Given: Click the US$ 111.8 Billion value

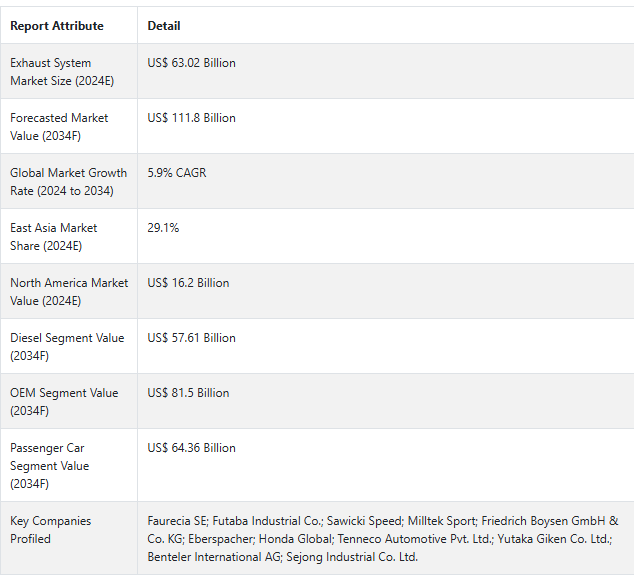Looking at the screenshot, I should 191,118.
